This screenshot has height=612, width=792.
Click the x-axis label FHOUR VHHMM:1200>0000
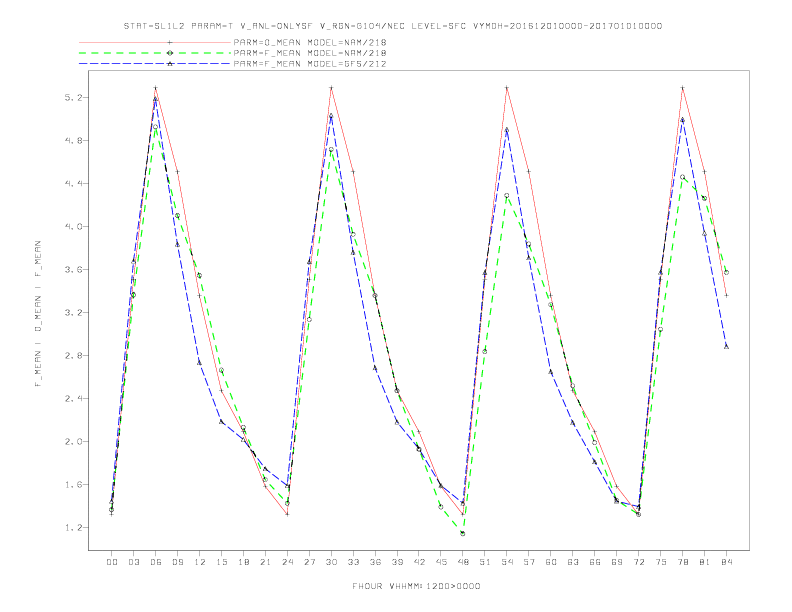(x=416, y=586)
